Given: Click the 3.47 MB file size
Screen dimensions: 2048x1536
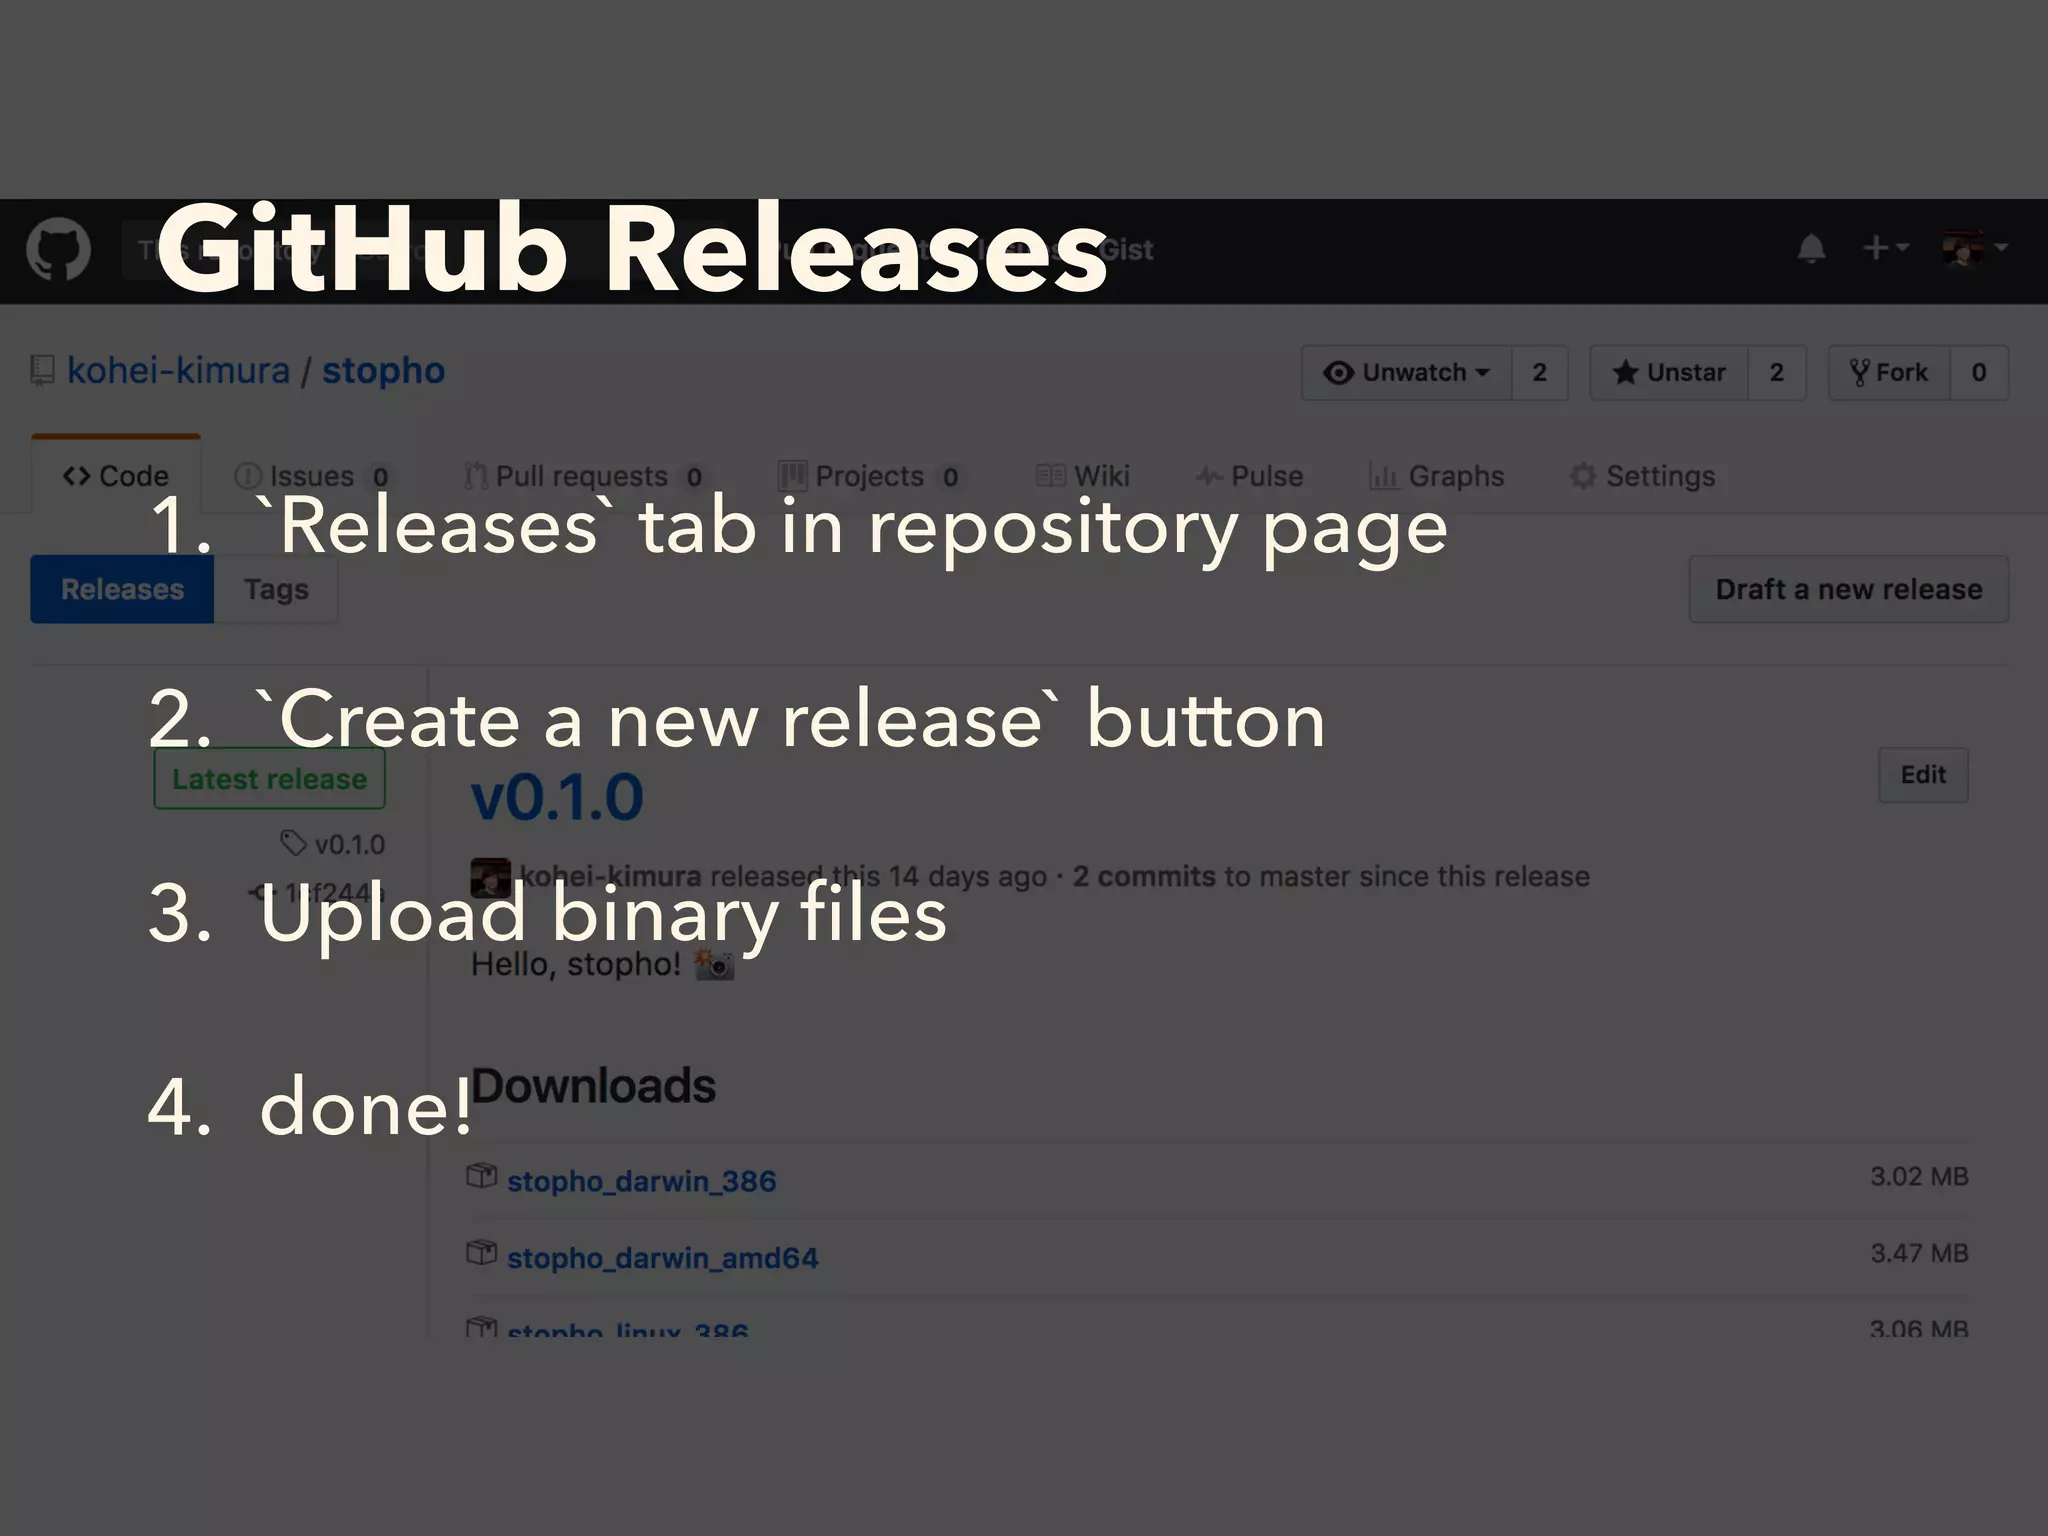Looking at the screenshot, I should 1919,1253.
